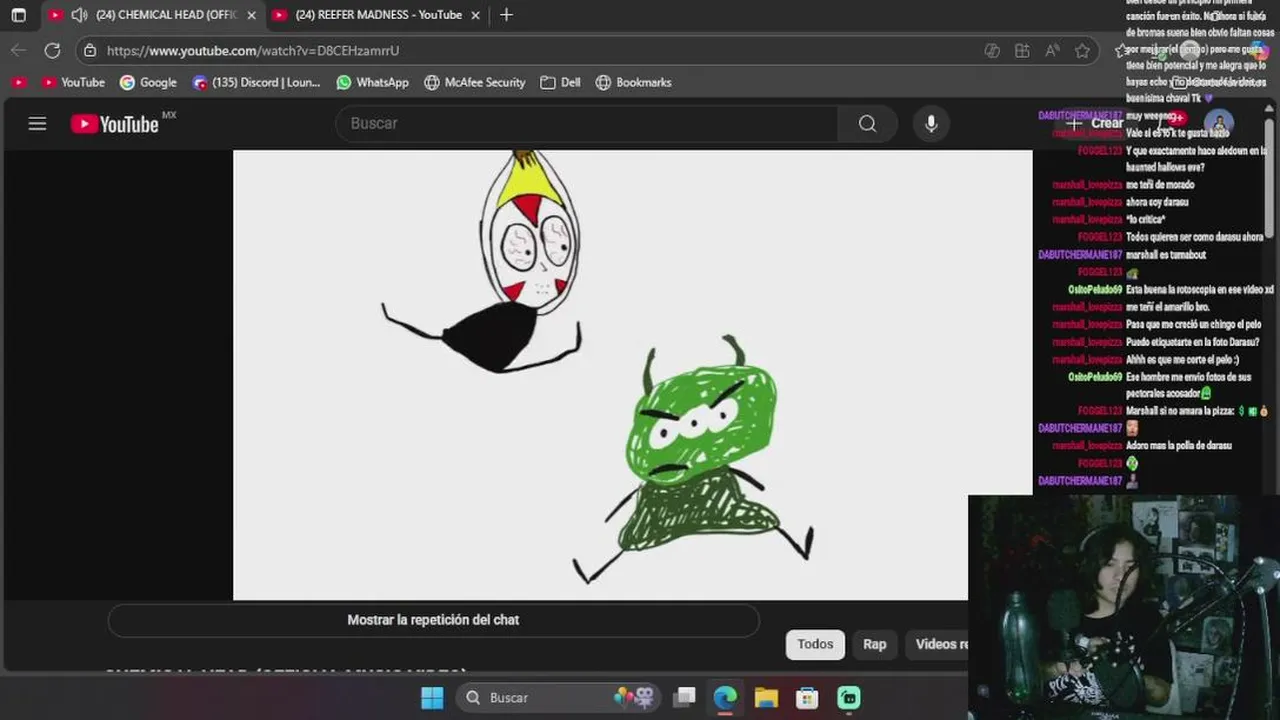
Task: Open File Explorer from the taskbar
Action: click(766, 698)
